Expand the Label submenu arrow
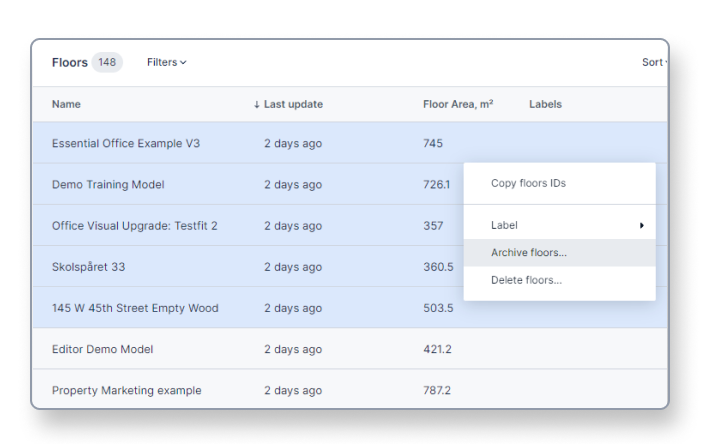 [641, 226]
